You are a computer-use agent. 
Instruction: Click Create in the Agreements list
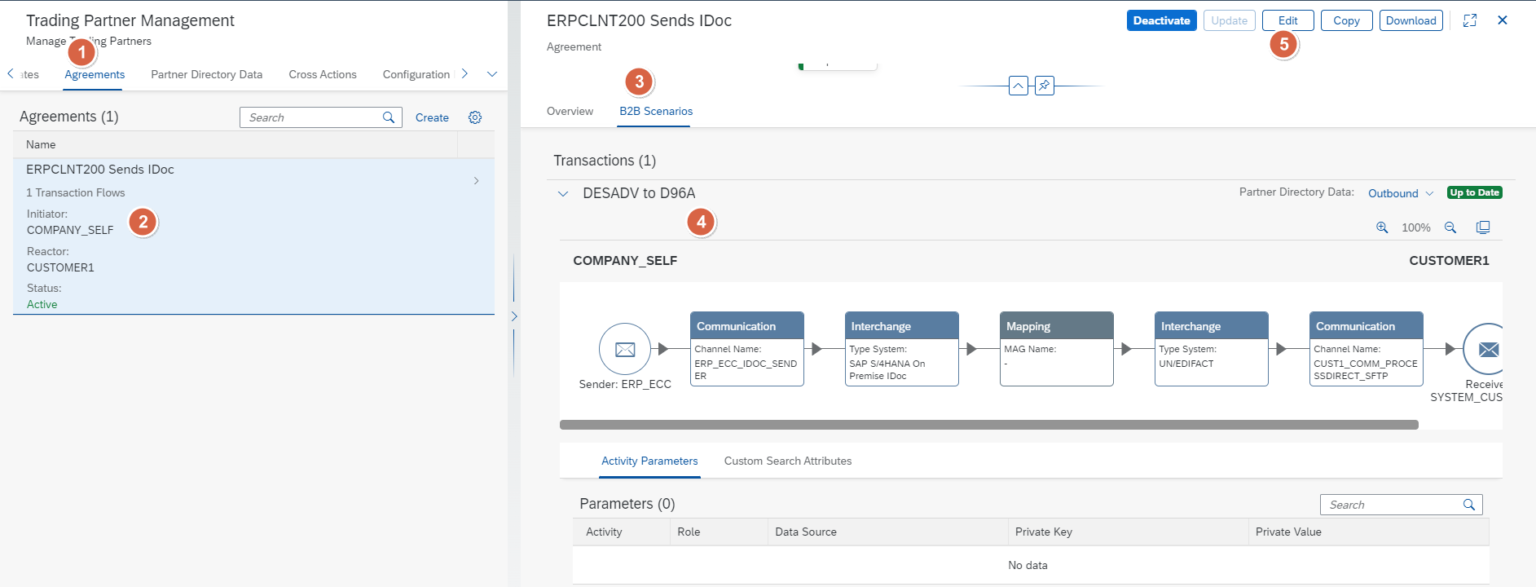(432, 117)
